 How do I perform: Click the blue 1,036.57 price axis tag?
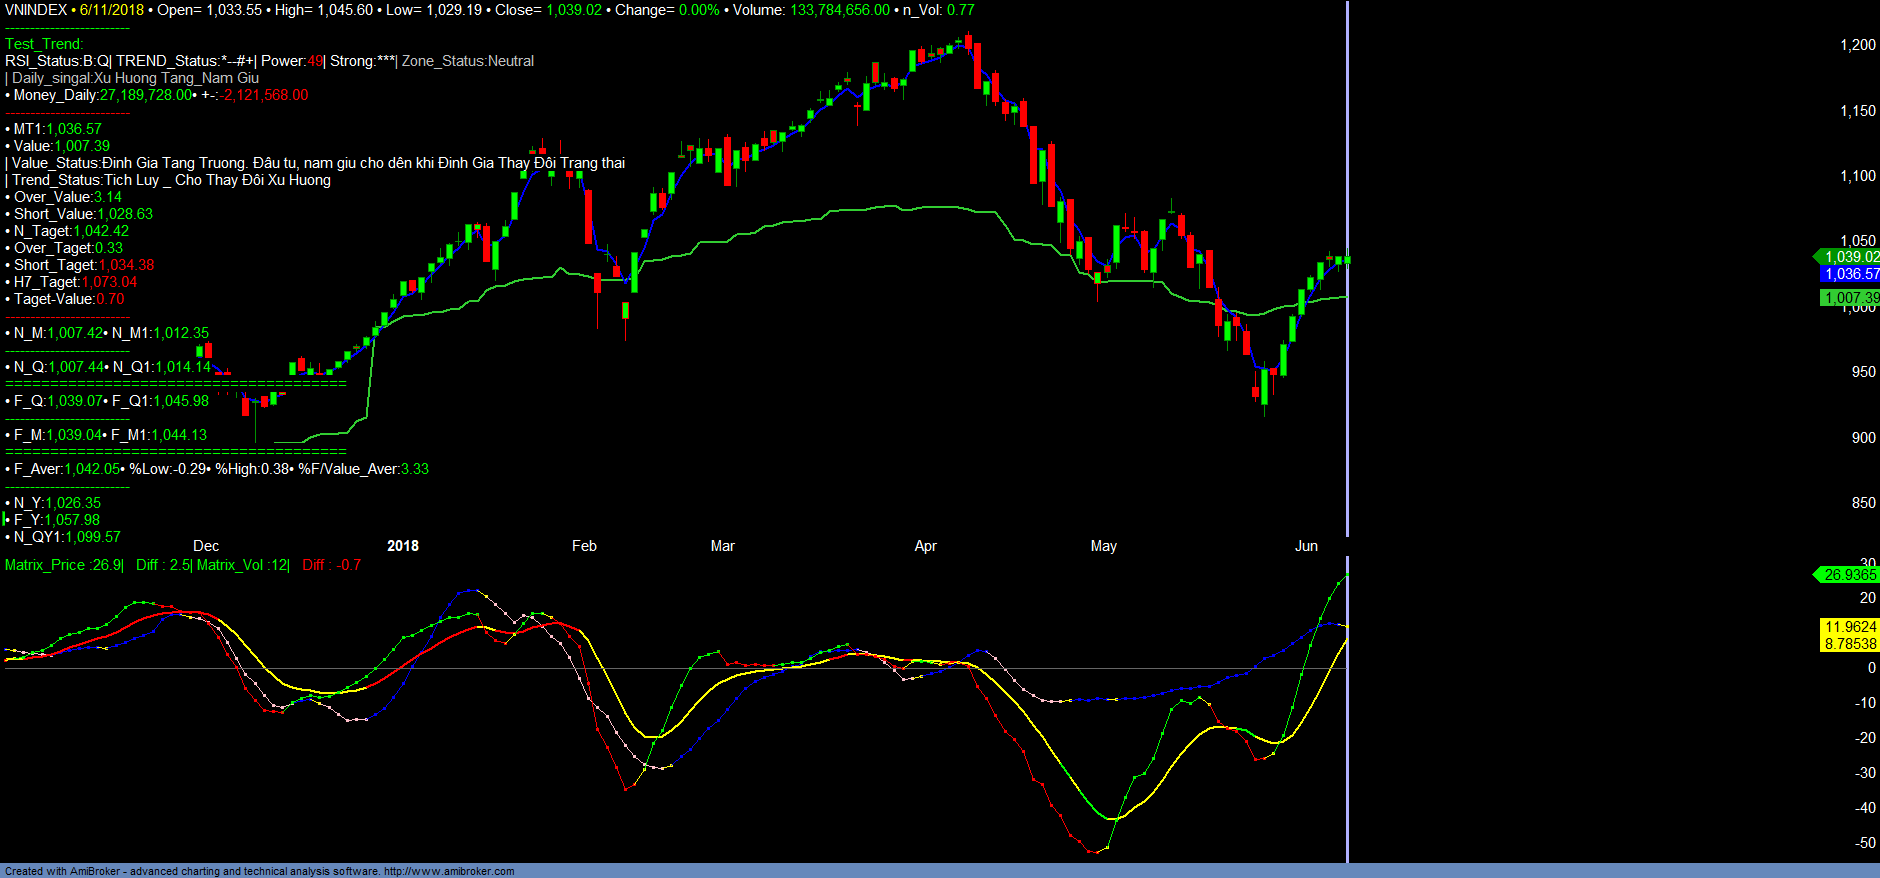(1850, 274)
